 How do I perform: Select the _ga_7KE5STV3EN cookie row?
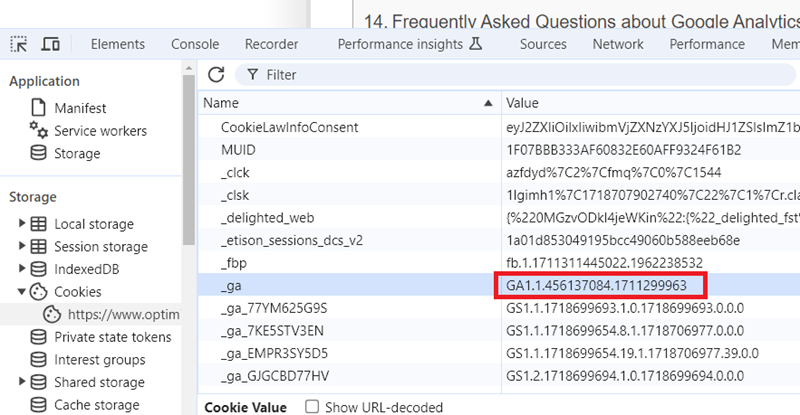point(499,331)
